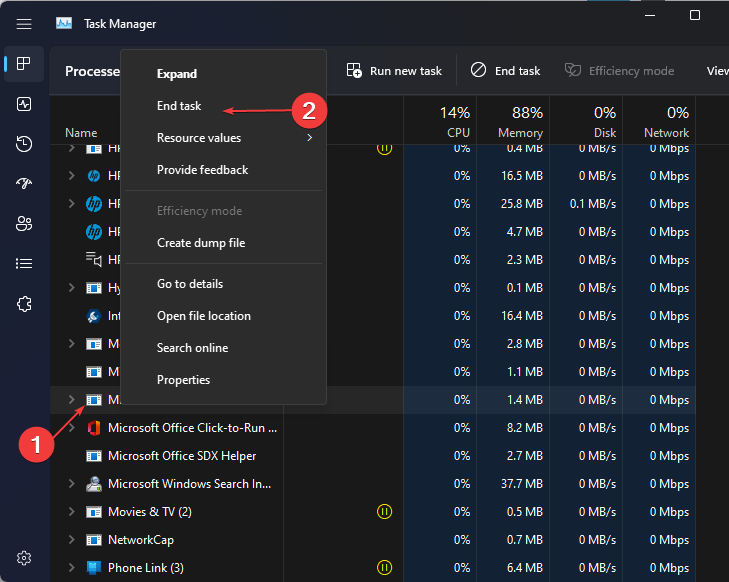Open the Services page in sidebar
Image resolution: width=729 pixels, height=582 pixels.
click(x=24, y=304)
